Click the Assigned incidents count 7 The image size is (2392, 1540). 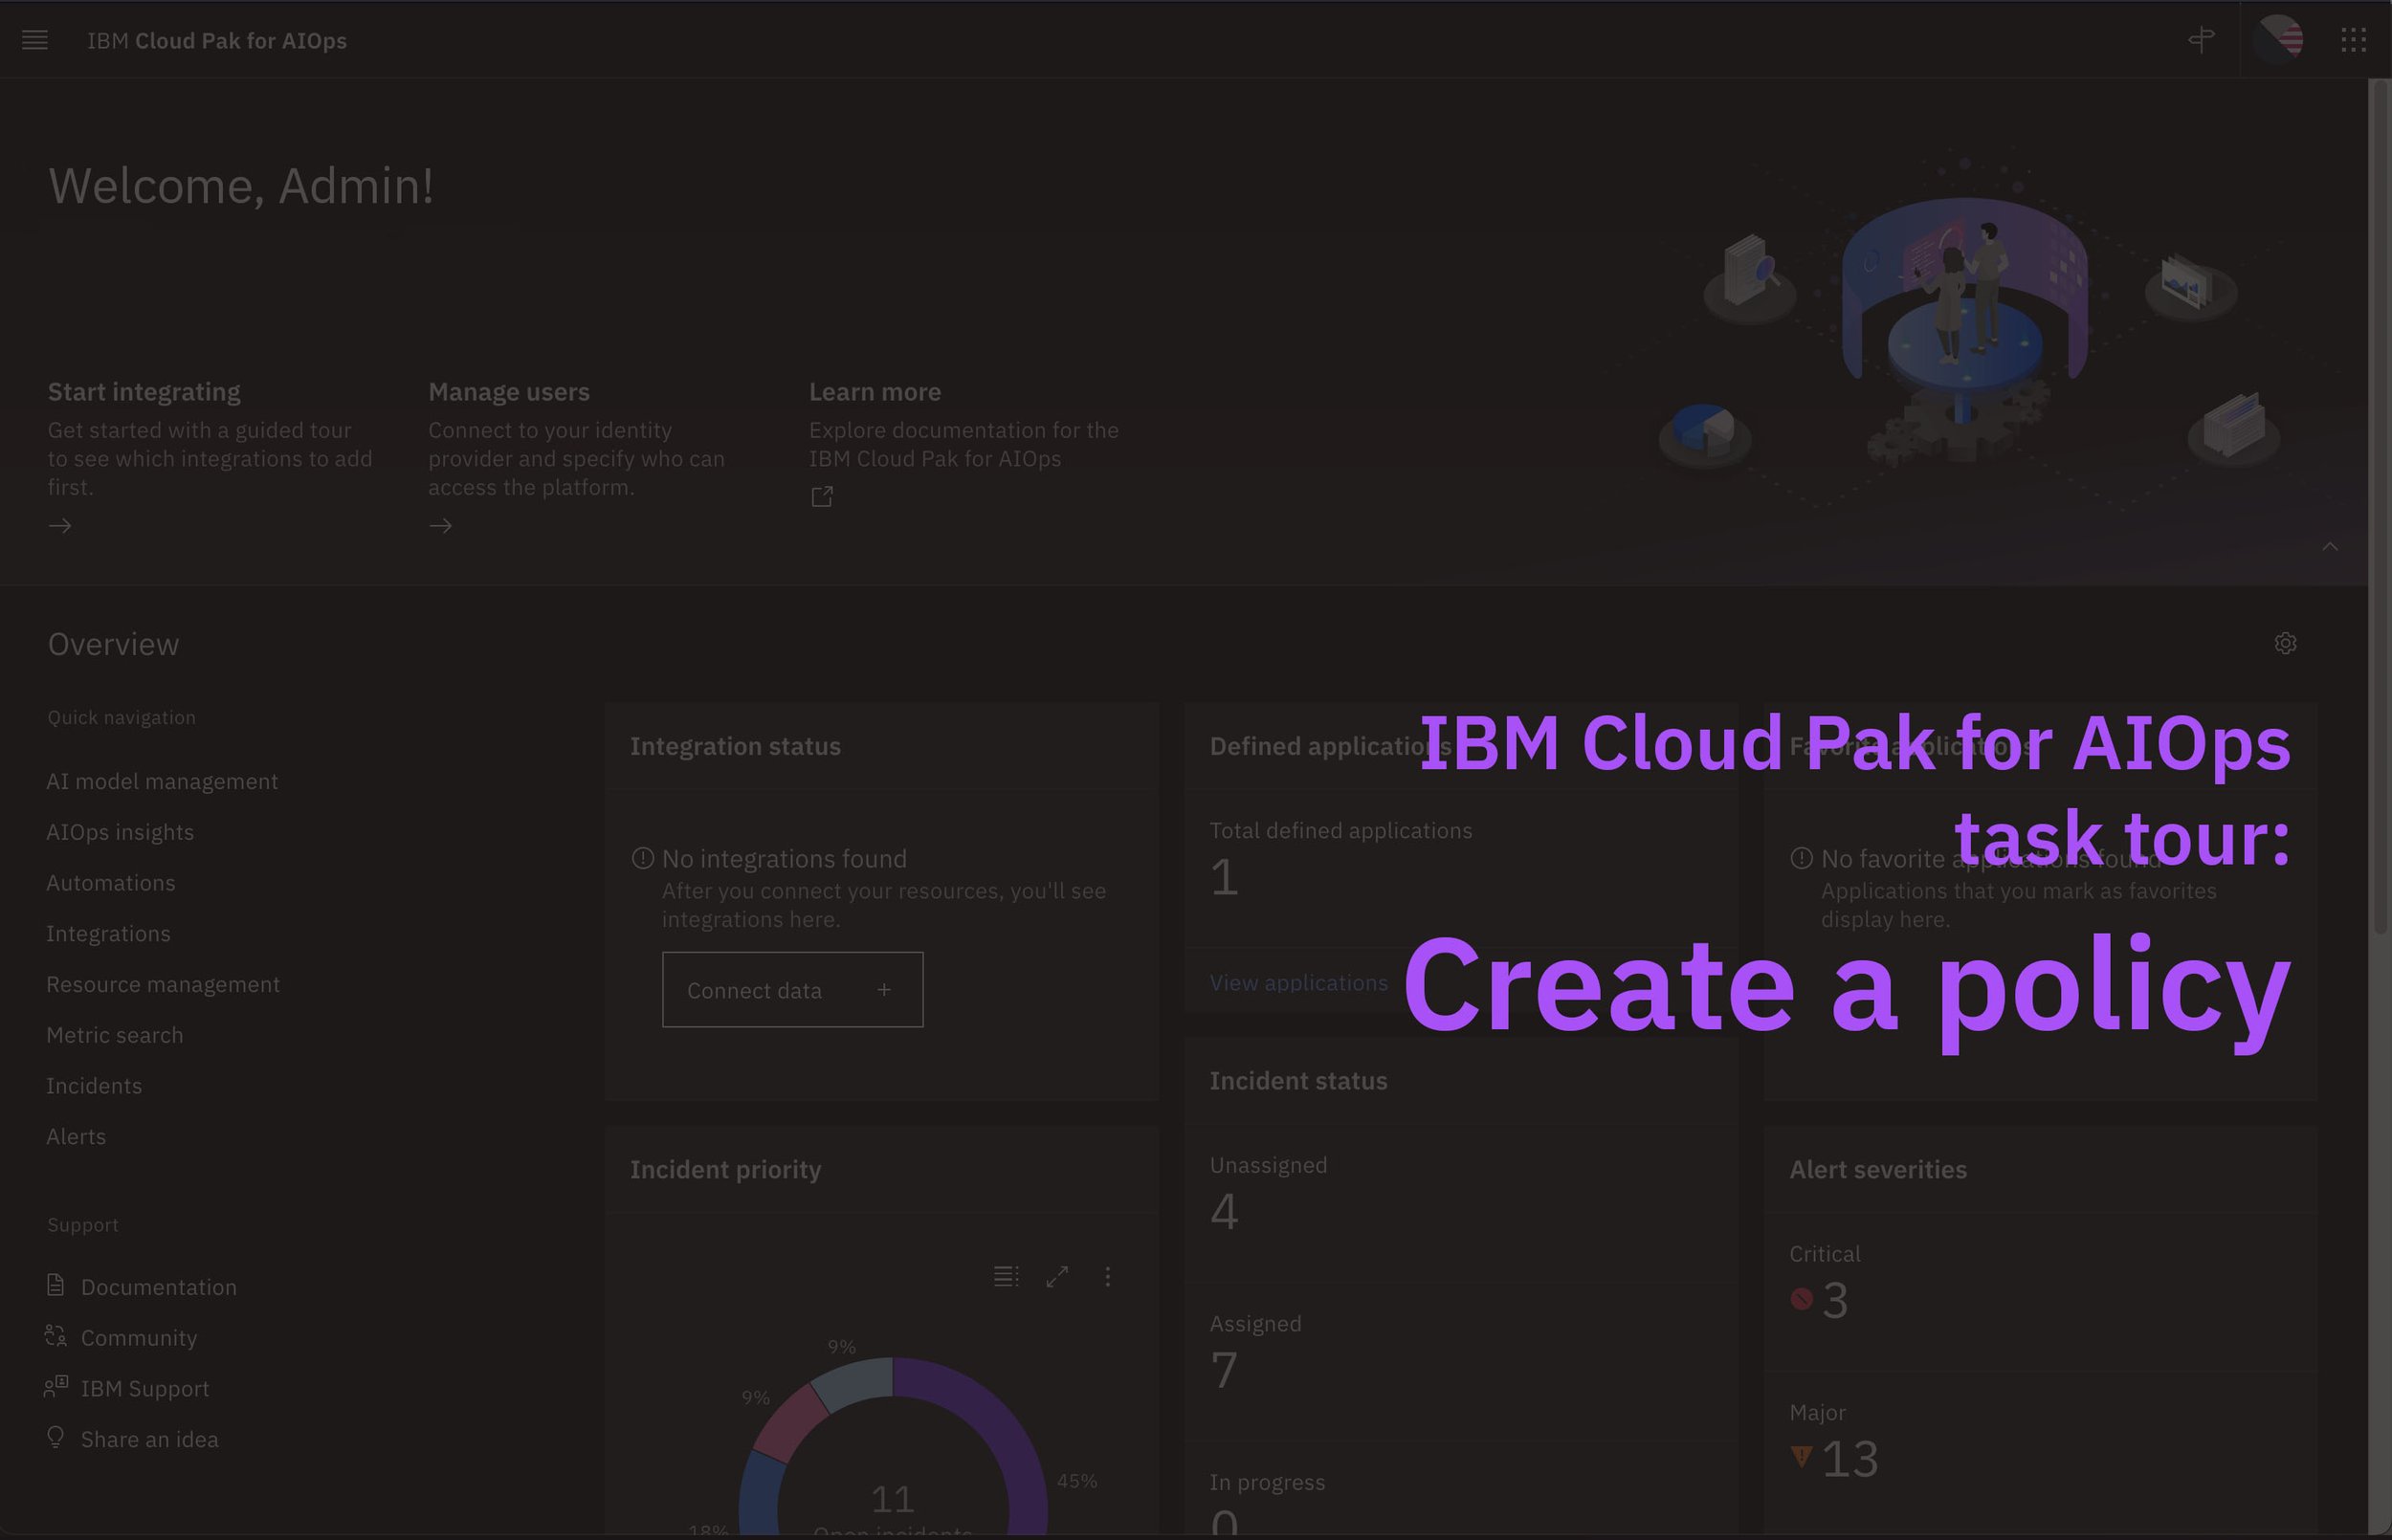(x=1224, y=1370)
